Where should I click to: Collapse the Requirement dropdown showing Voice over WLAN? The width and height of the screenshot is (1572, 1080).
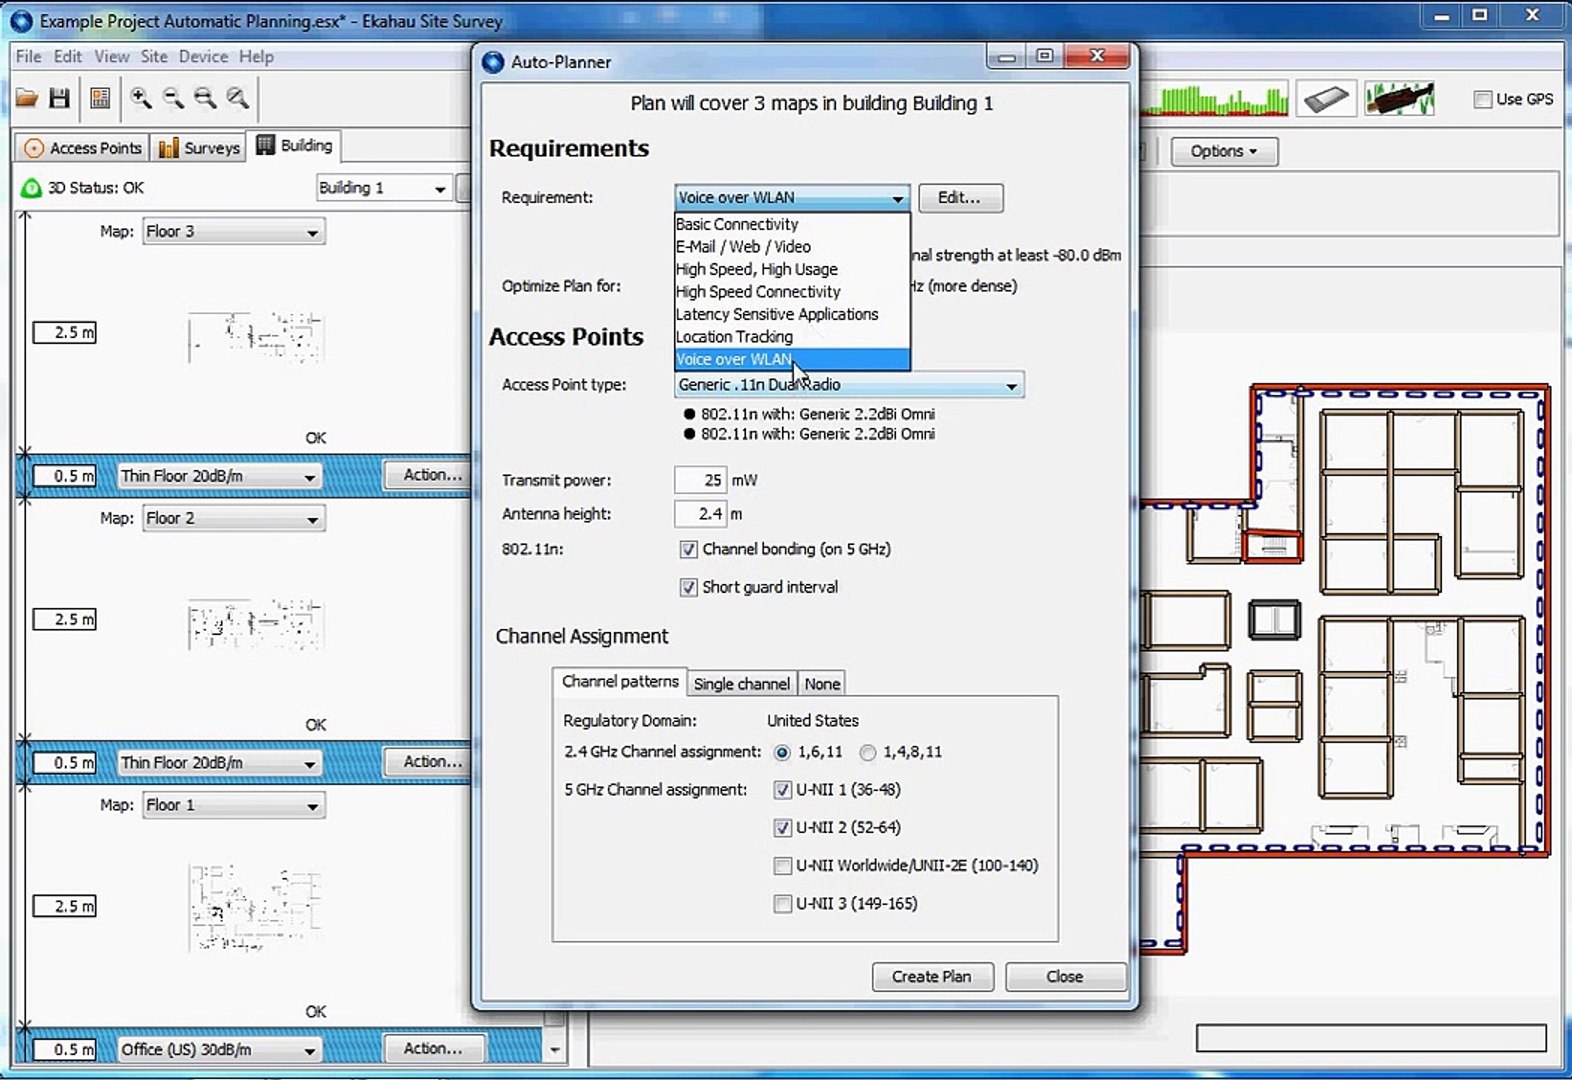pyautogui.click(x=792, y=198)
